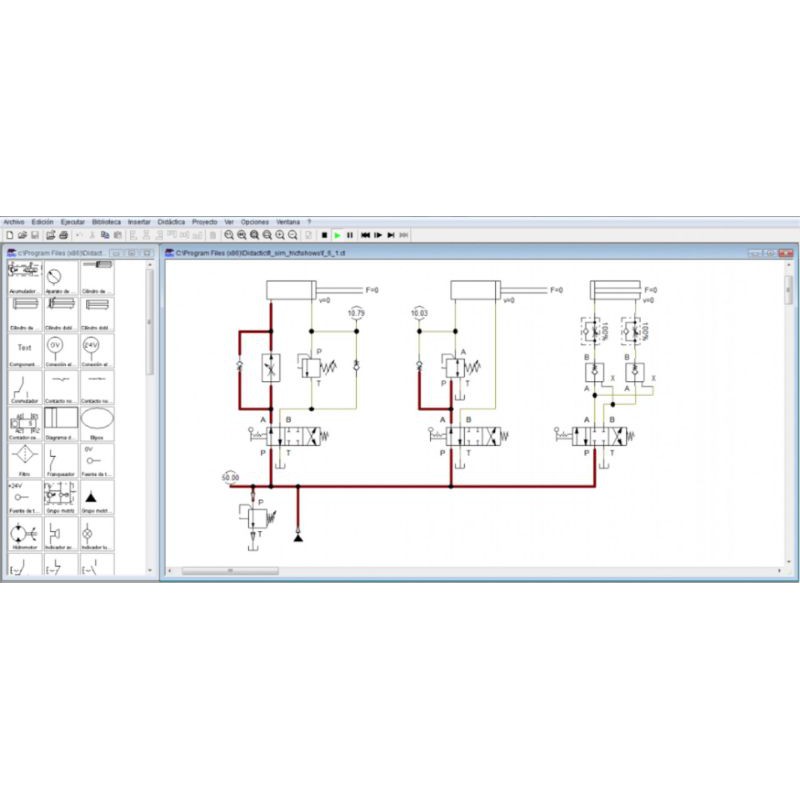
Task: Open the Ver menu
Action: [x=229, y=222]
